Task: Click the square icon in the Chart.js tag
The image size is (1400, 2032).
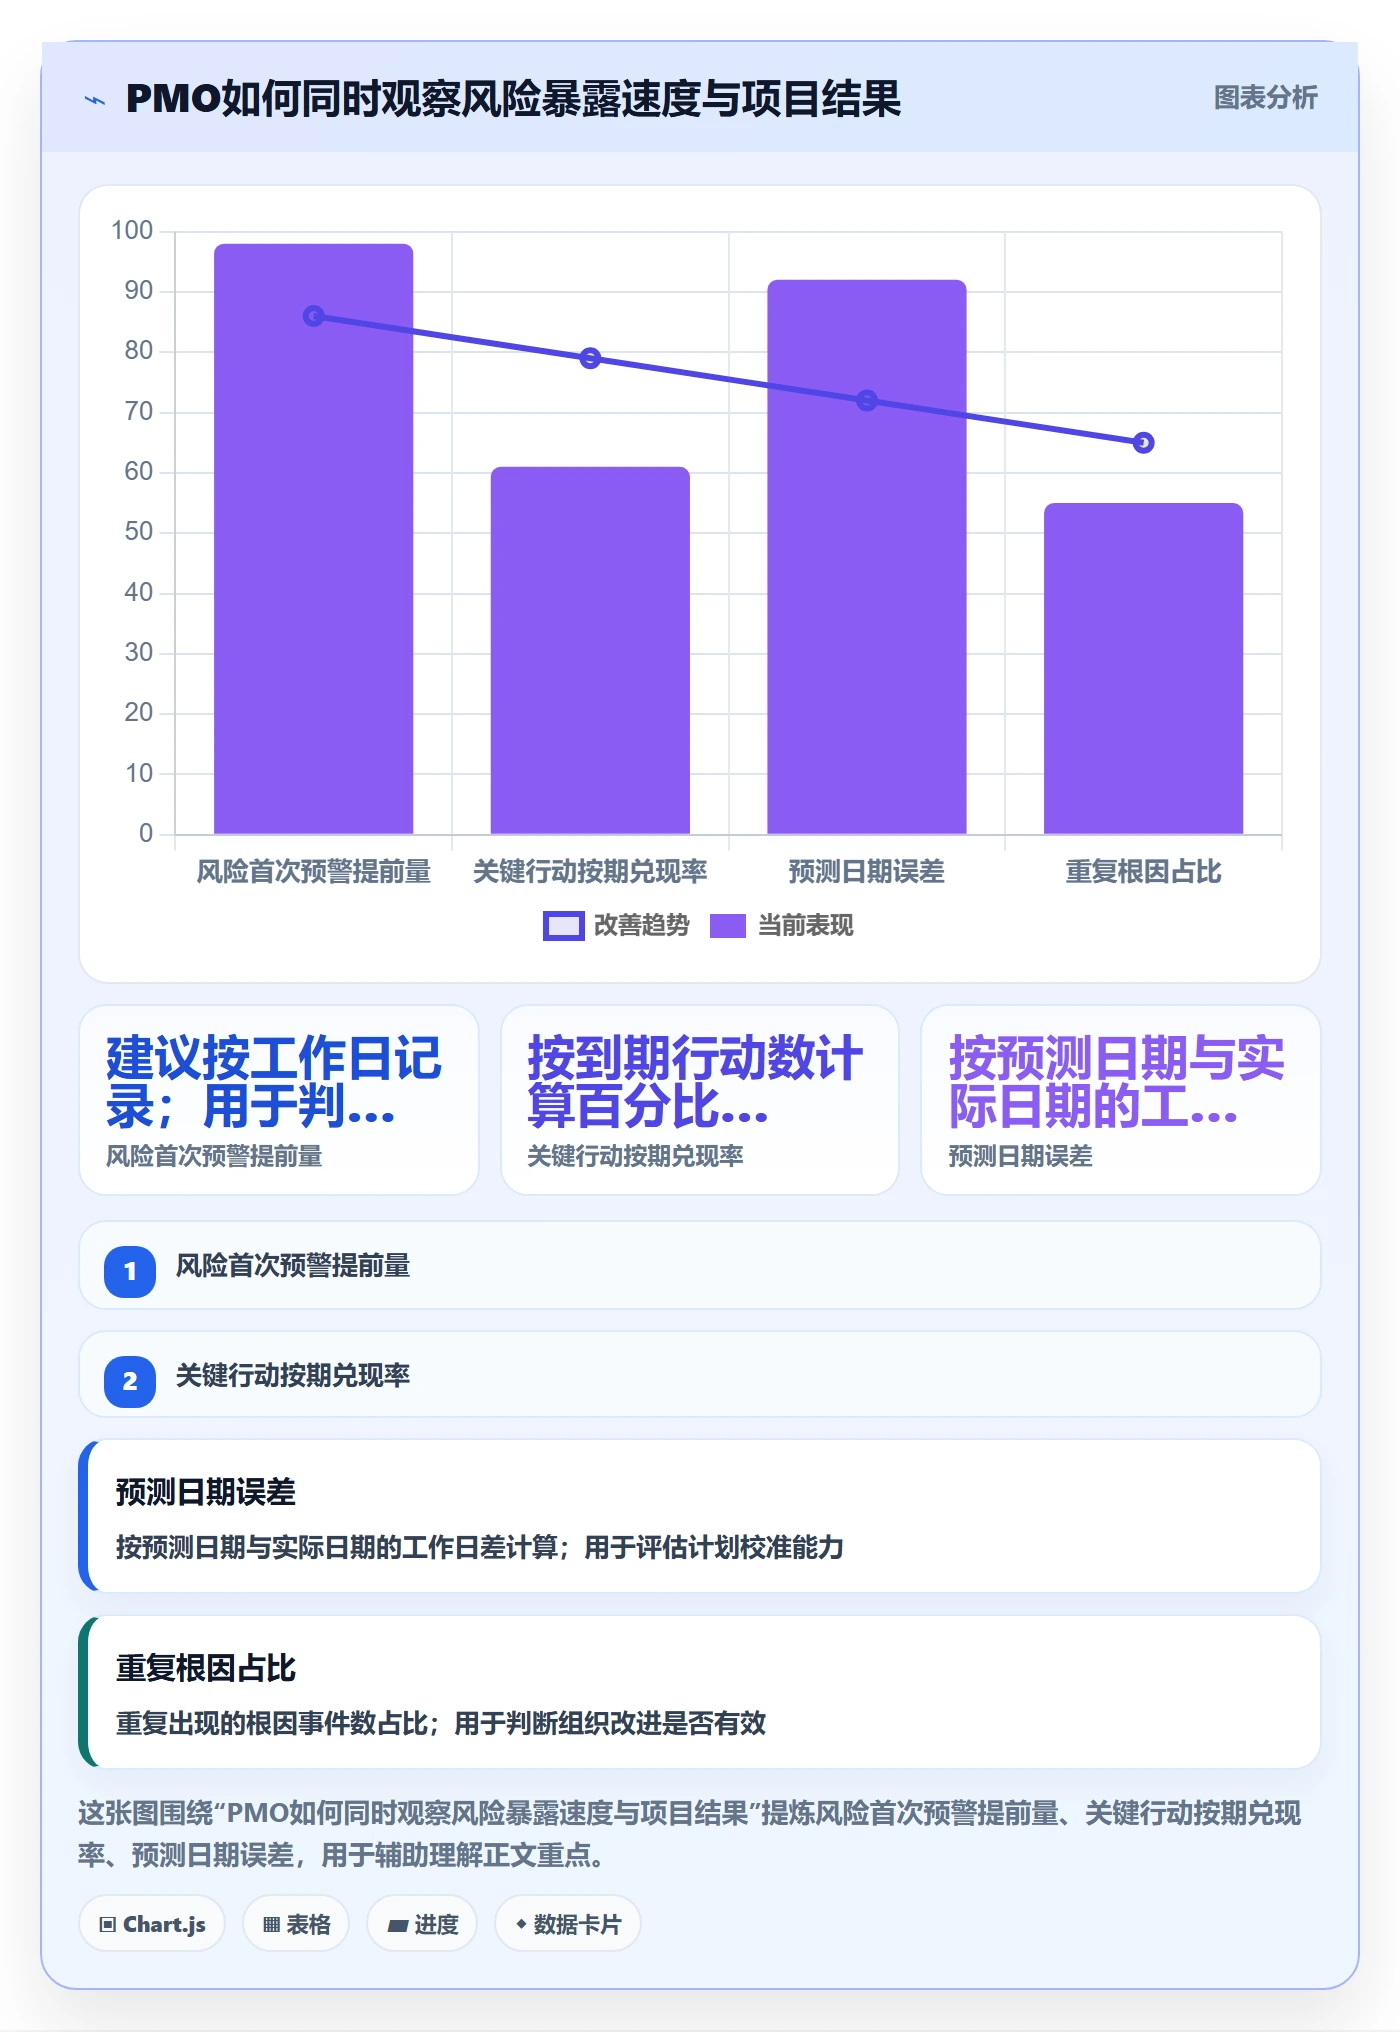Action: click(108, 1925)
